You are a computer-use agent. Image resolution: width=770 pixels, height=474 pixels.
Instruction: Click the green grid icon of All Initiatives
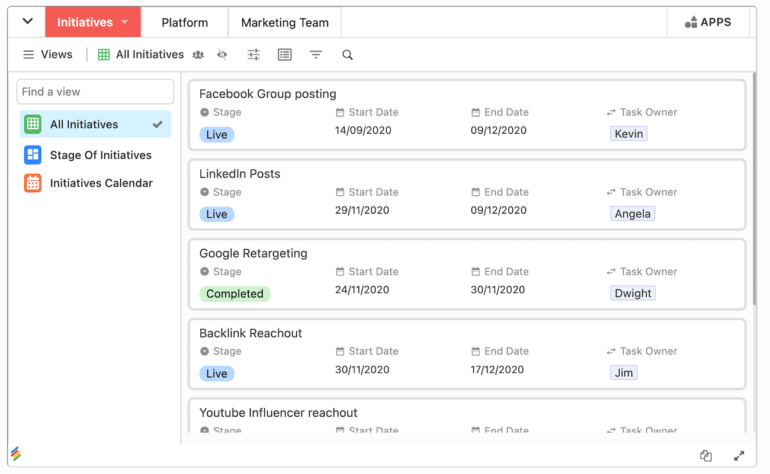pos(33,124)
